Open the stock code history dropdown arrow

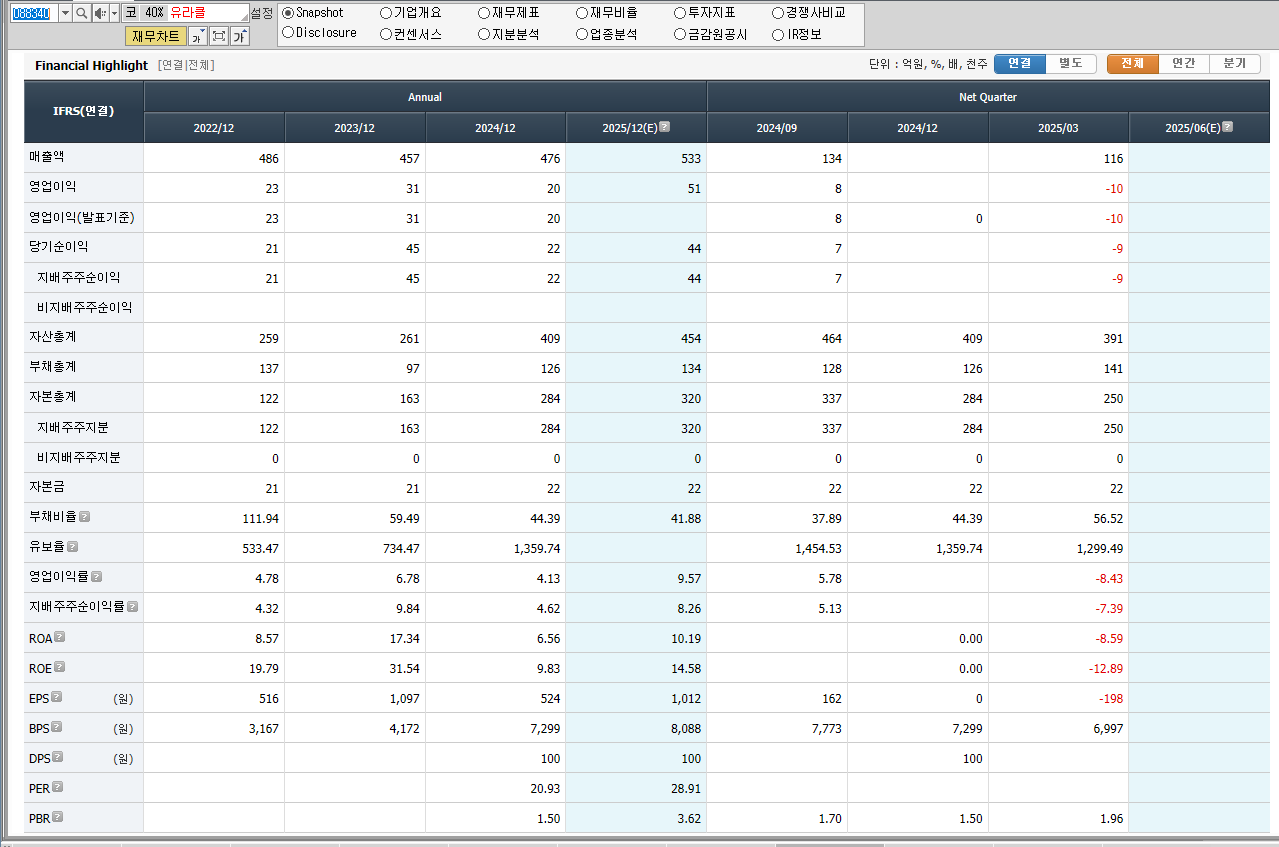point(65,13)
